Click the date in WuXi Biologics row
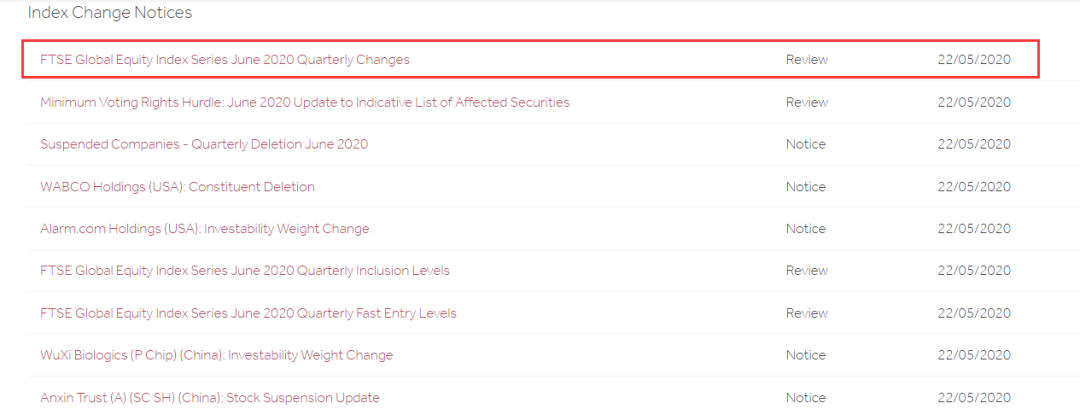Screen dimensions: 1080x415 (x=974, y=355)
